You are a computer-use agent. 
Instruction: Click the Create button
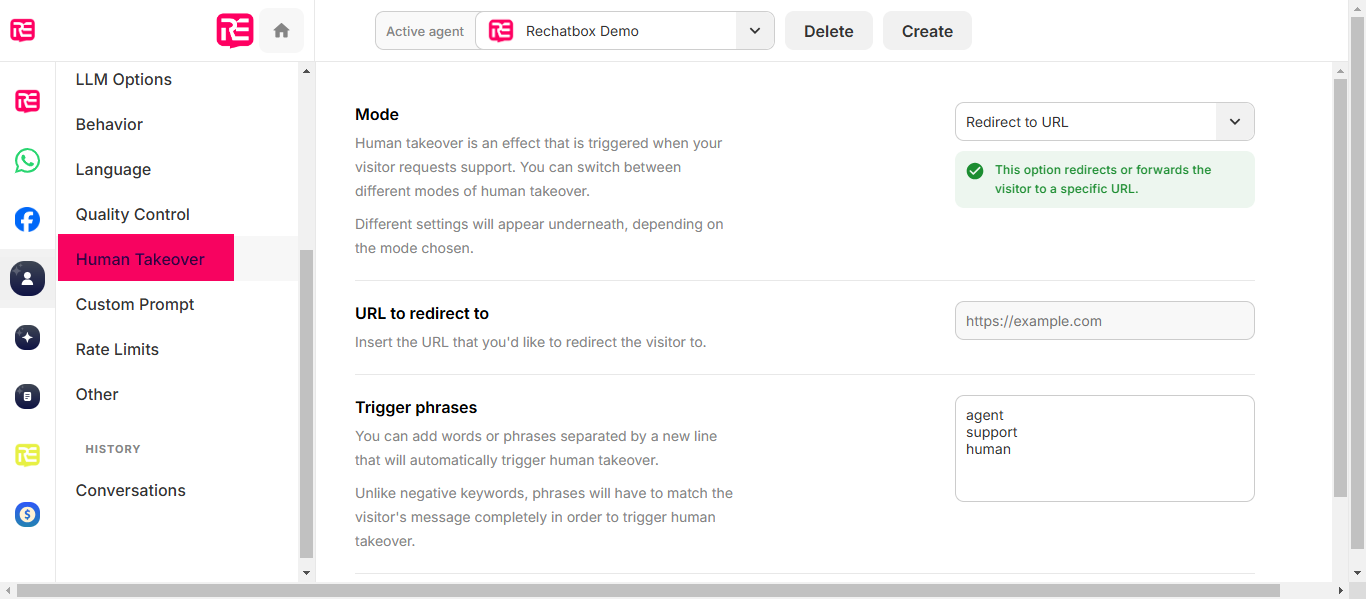pyautogui.click(x=927, y=31)
